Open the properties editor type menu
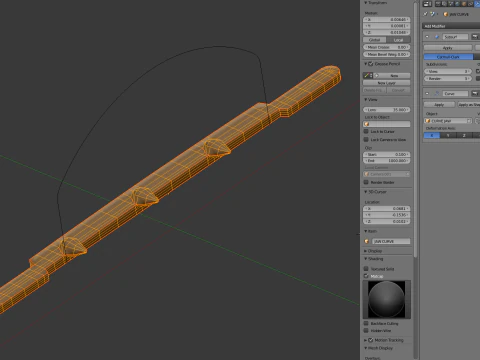480x360 pixels. [427, 4]
